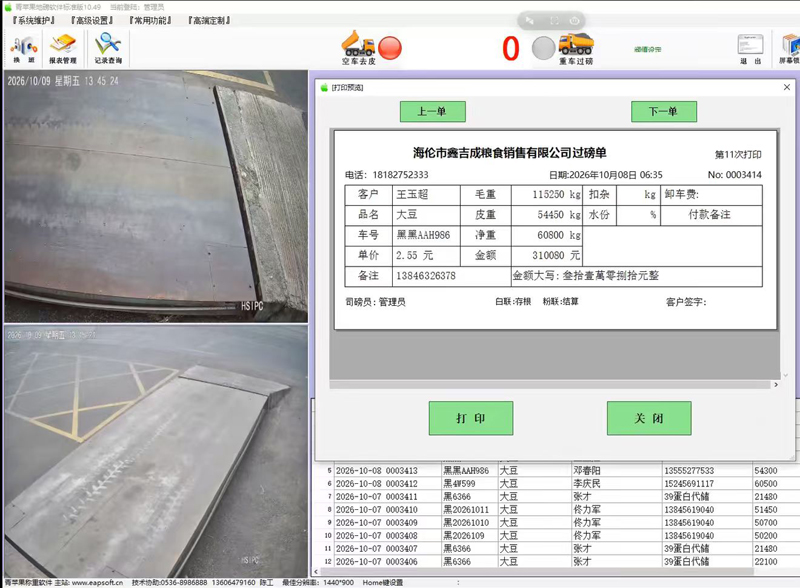Click the power icon in floating overlay
The image size is (800, 588).
(574, 21)
